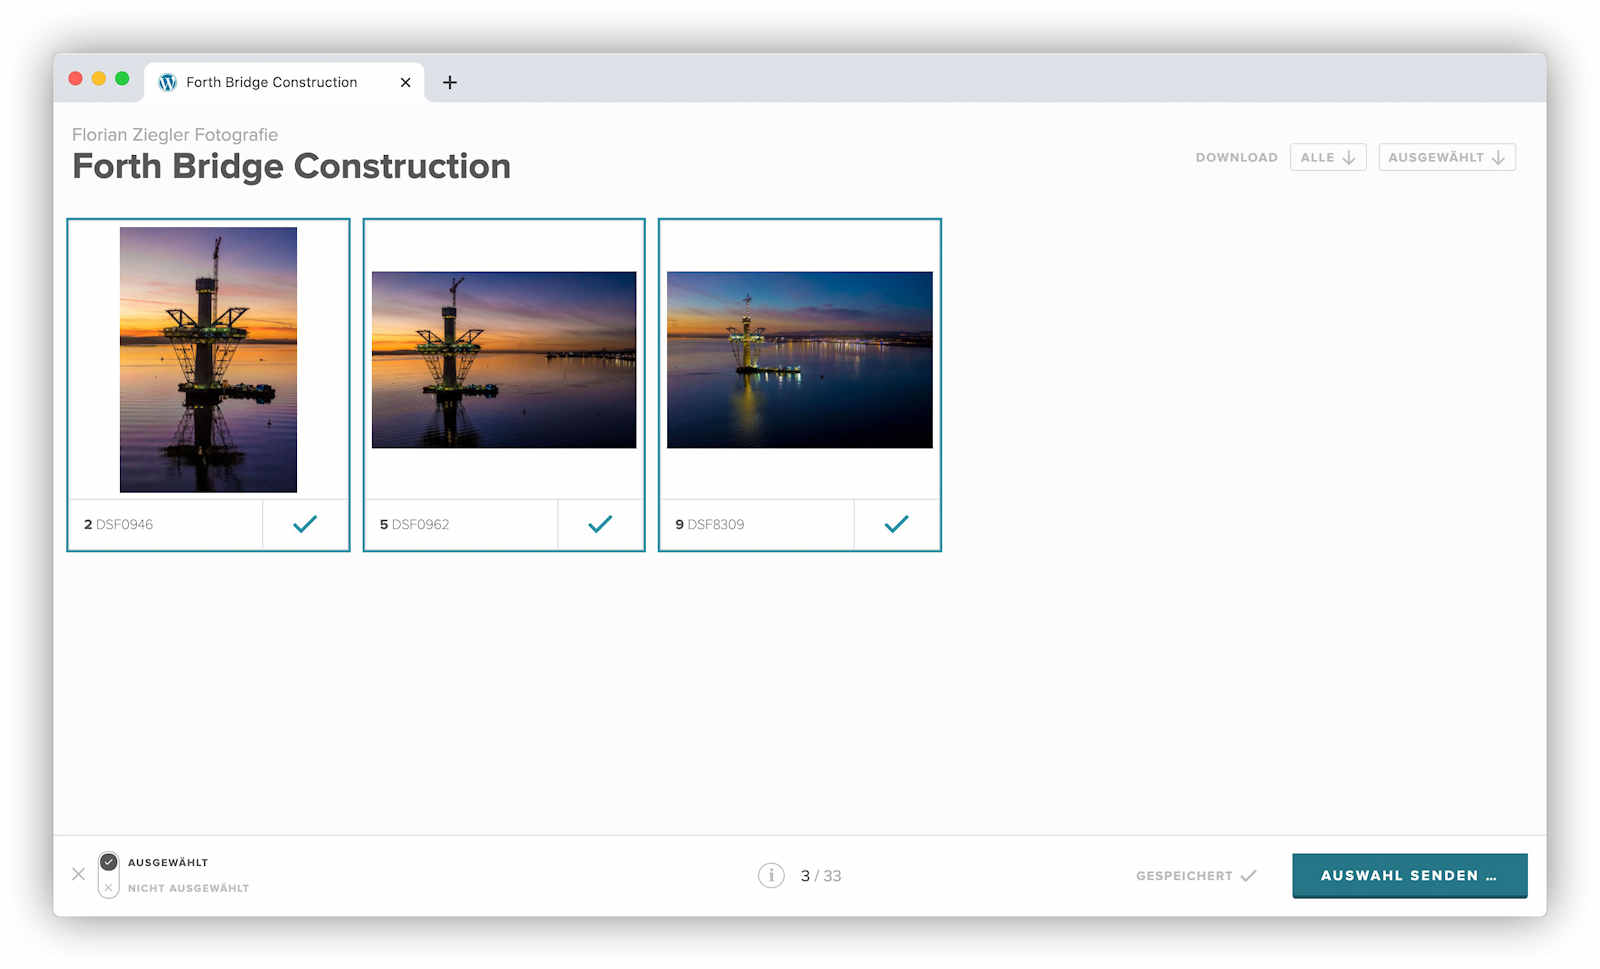Open a new browser tab with the plus icon
Image resolution: width=1600 pixels, height=969 pixels.
[450, 82]
